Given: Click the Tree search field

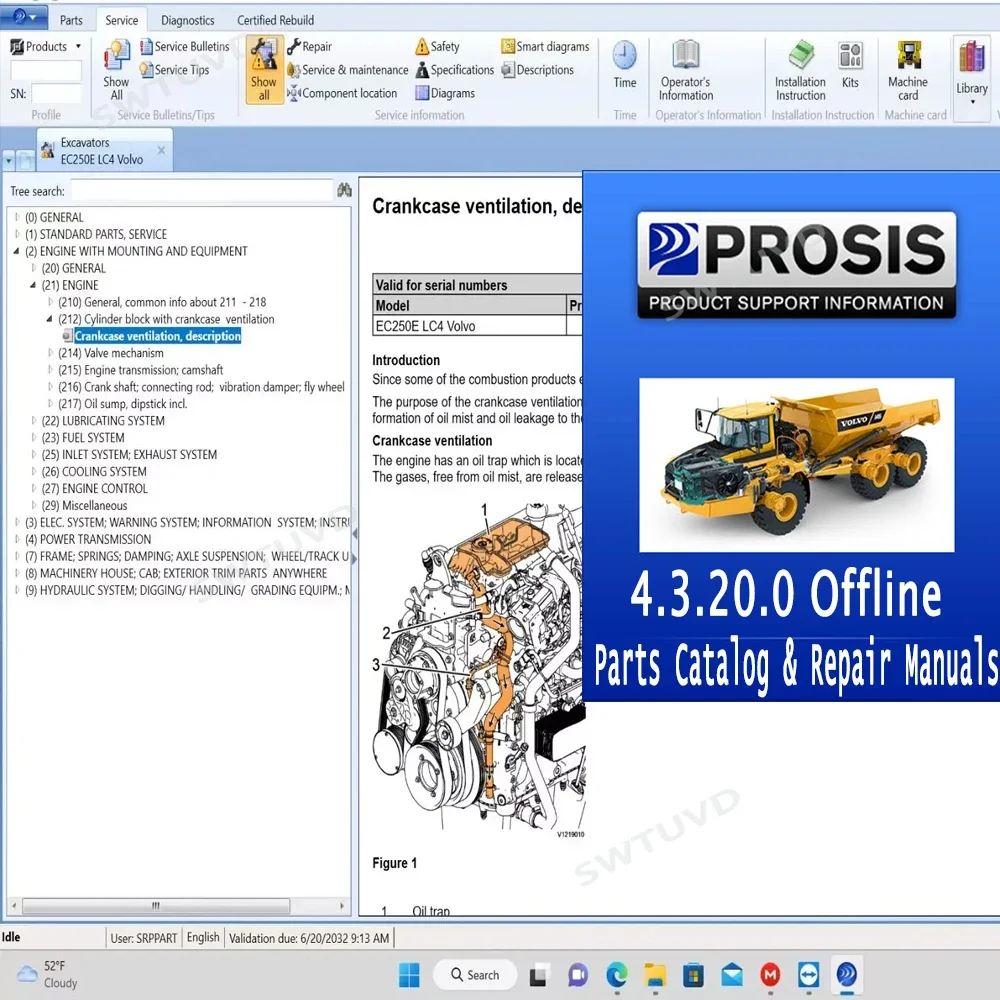Looking at the screenshot, I should [202, 191].
